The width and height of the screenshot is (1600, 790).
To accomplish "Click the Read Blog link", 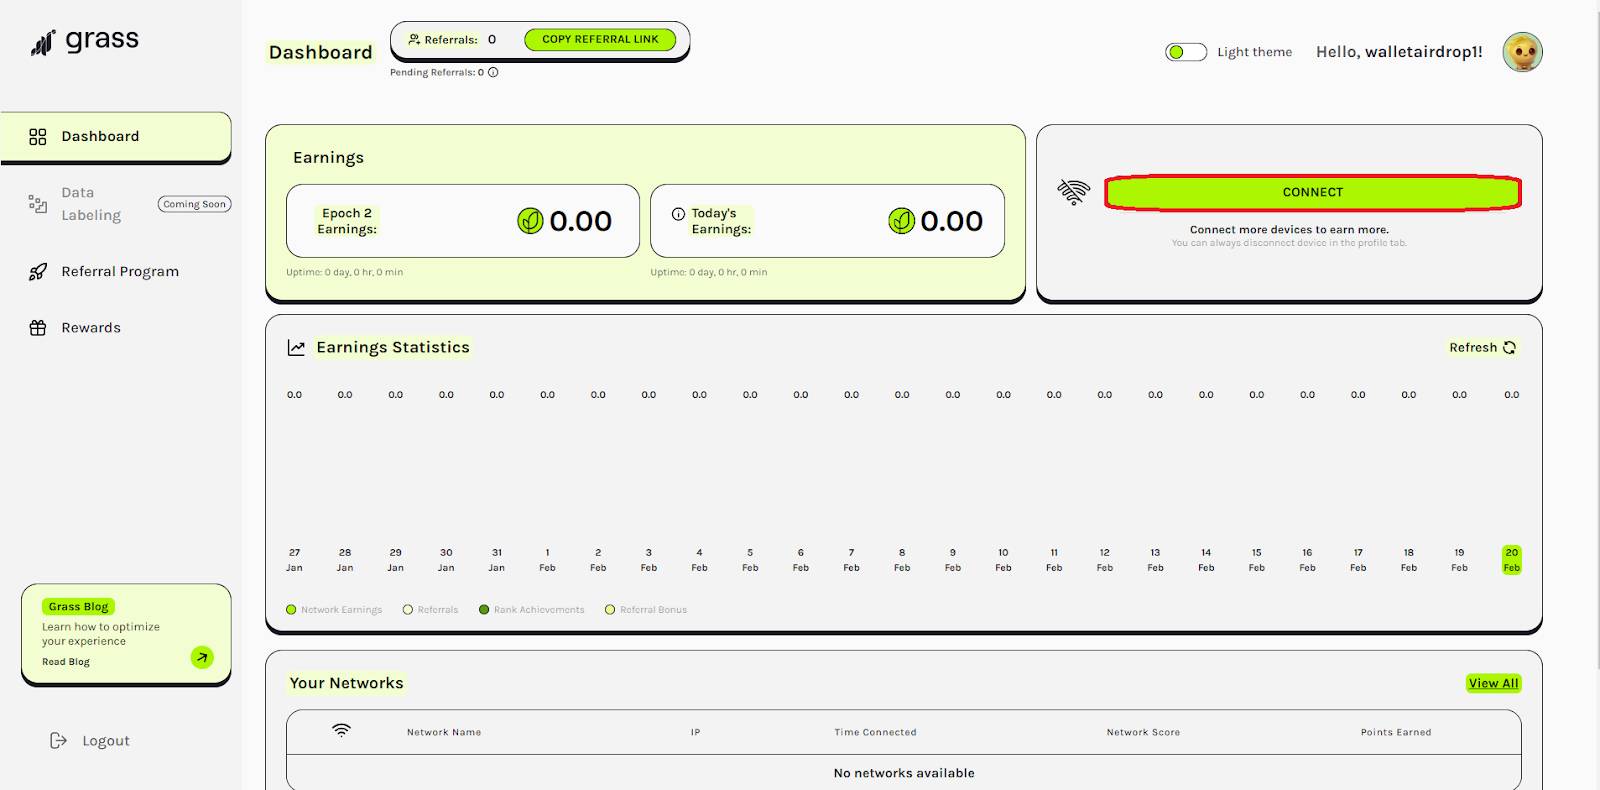I will click(66, 662).
